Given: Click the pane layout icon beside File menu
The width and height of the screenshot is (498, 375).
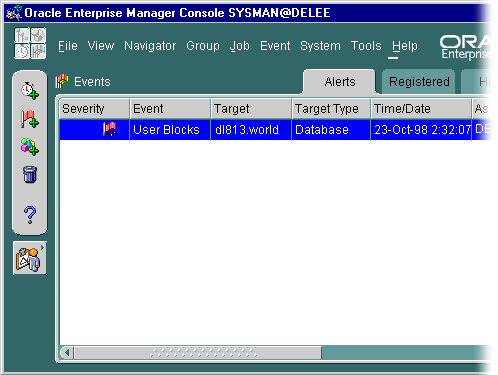Looking at the screenshot, I should pyautogui.click(x=30, y=43).
